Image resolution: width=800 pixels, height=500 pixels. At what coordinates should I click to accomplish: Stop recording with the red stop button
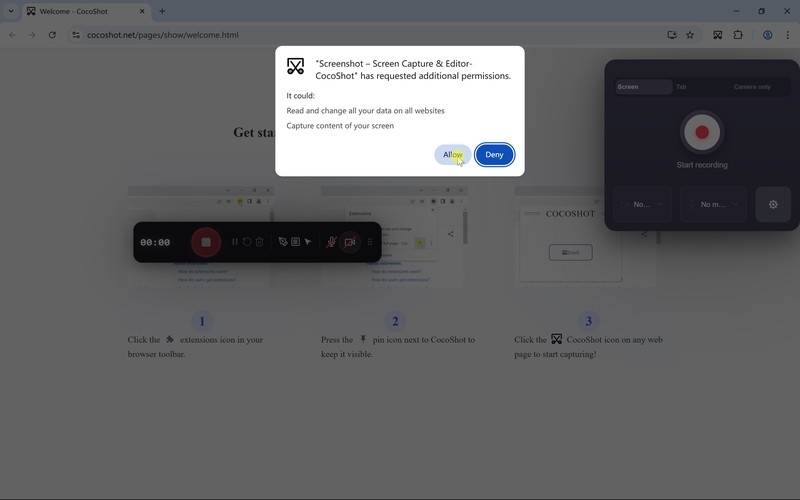pyautogui.click(x=206, y=242)
